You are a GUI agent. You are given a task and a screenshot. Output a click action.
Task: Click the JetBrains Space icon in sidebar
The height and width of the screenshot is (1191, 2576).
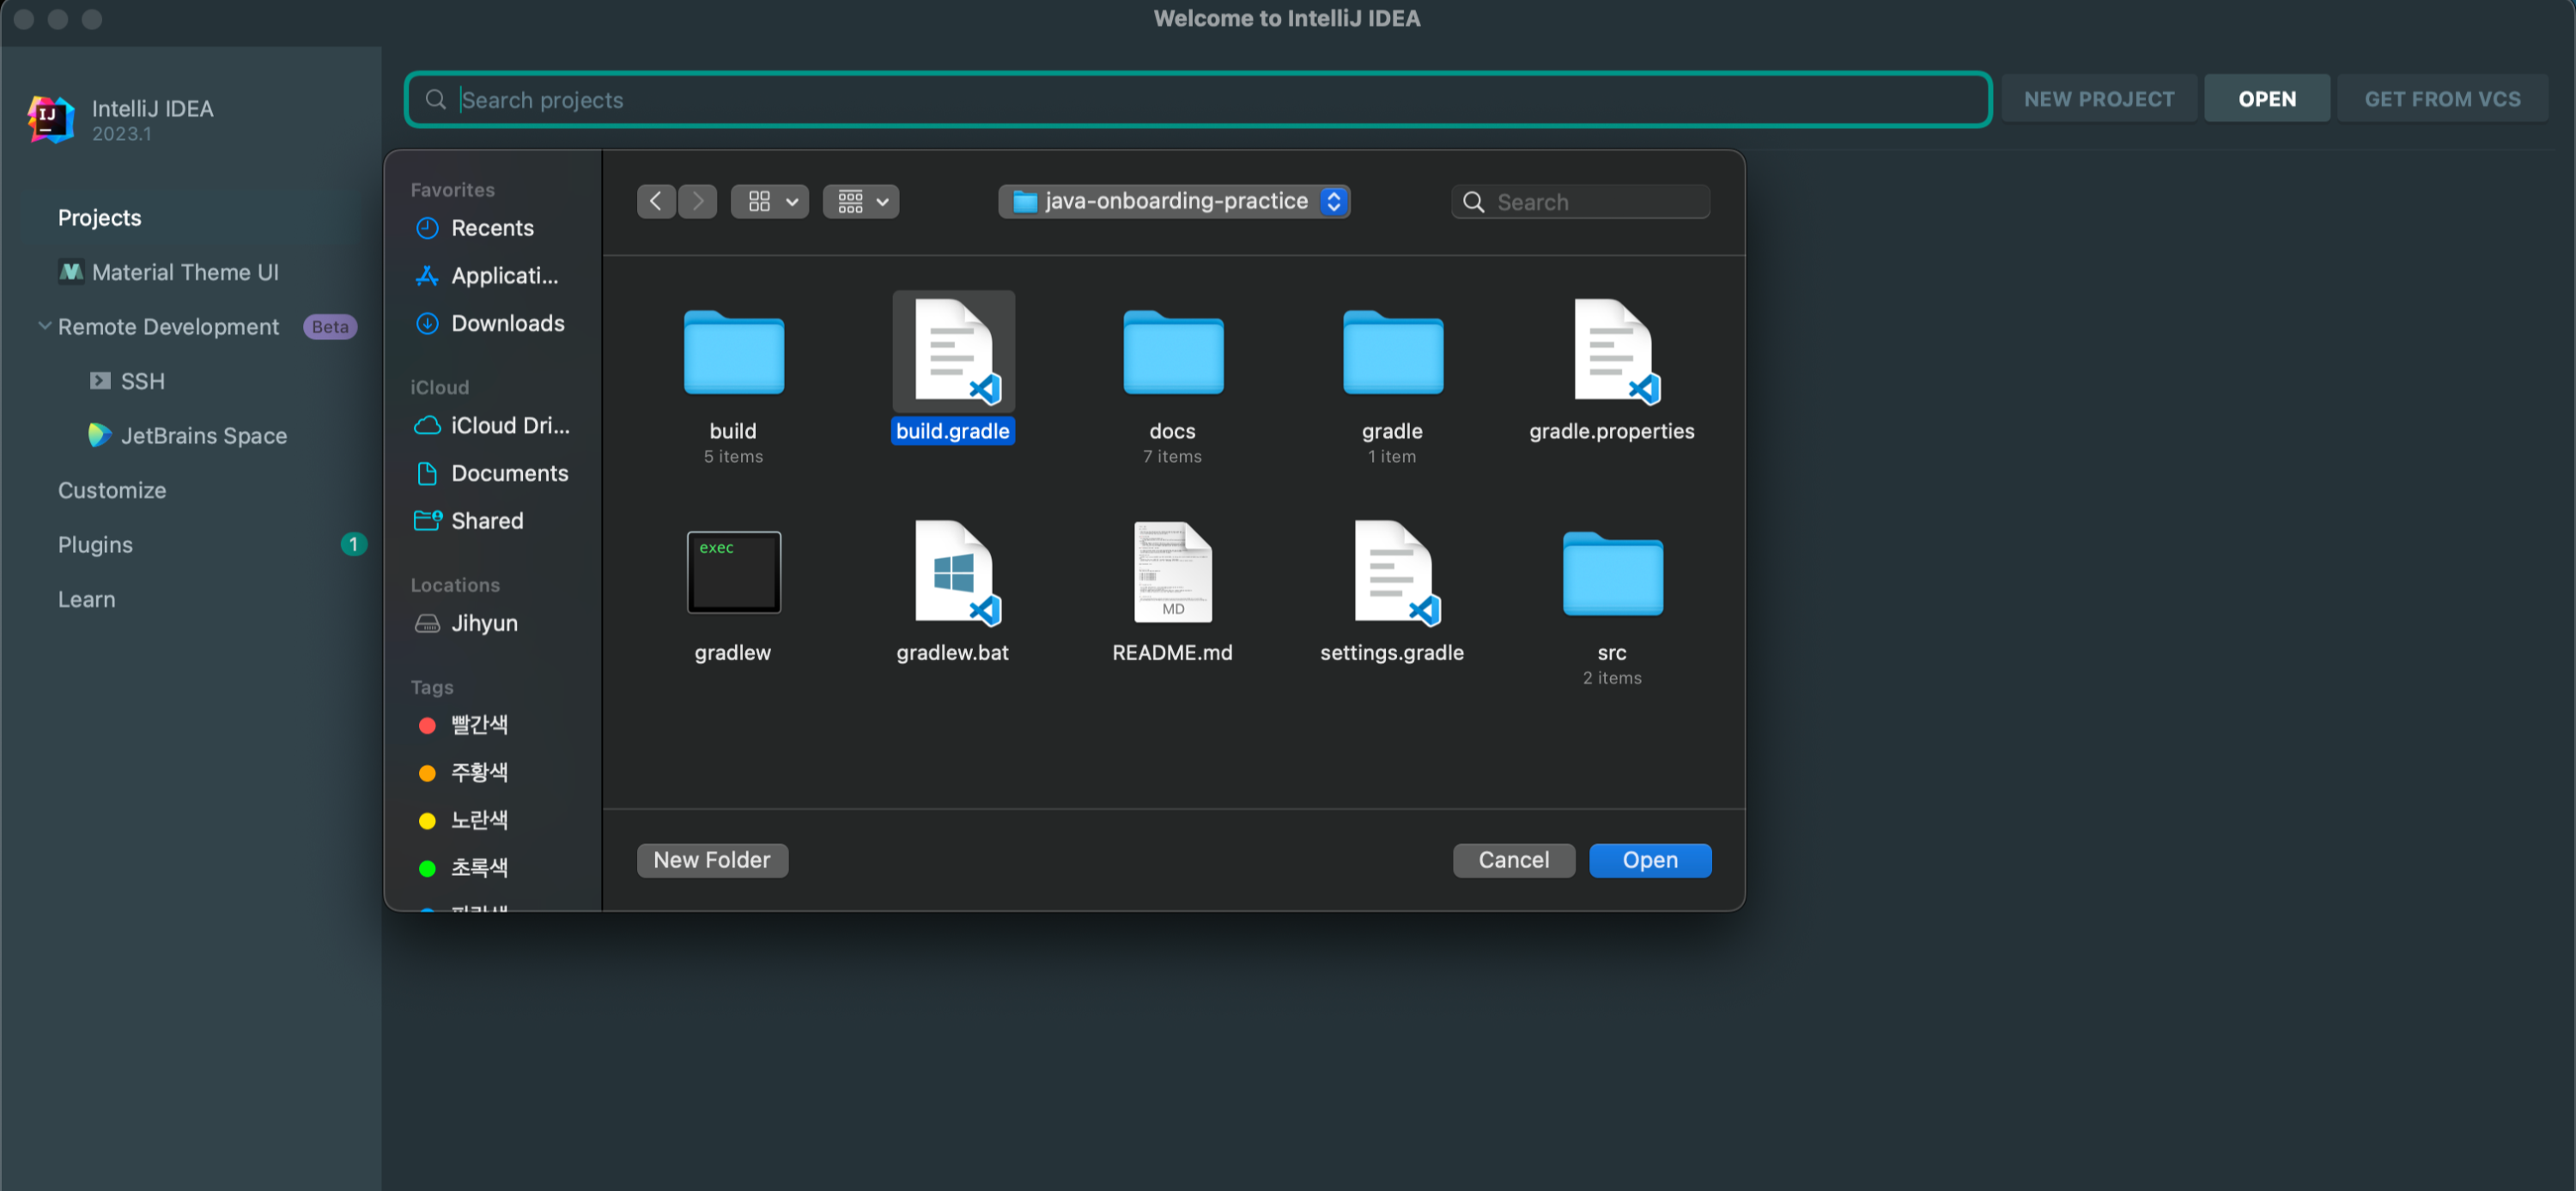pos(99,435)
